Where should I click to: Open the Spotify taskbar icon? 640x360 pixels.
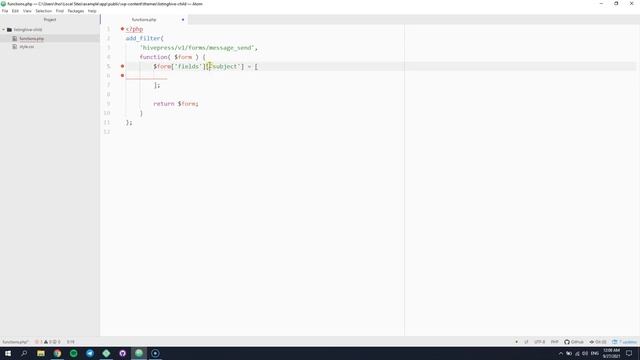(73, 353)
